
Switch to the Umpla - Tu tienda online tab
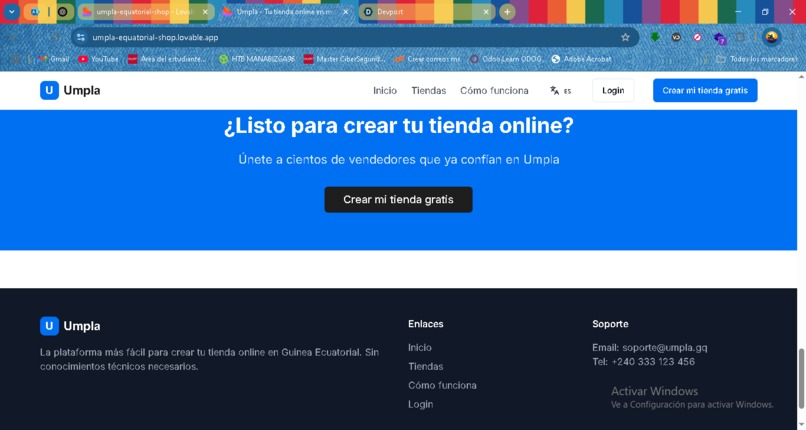point(286,11)
